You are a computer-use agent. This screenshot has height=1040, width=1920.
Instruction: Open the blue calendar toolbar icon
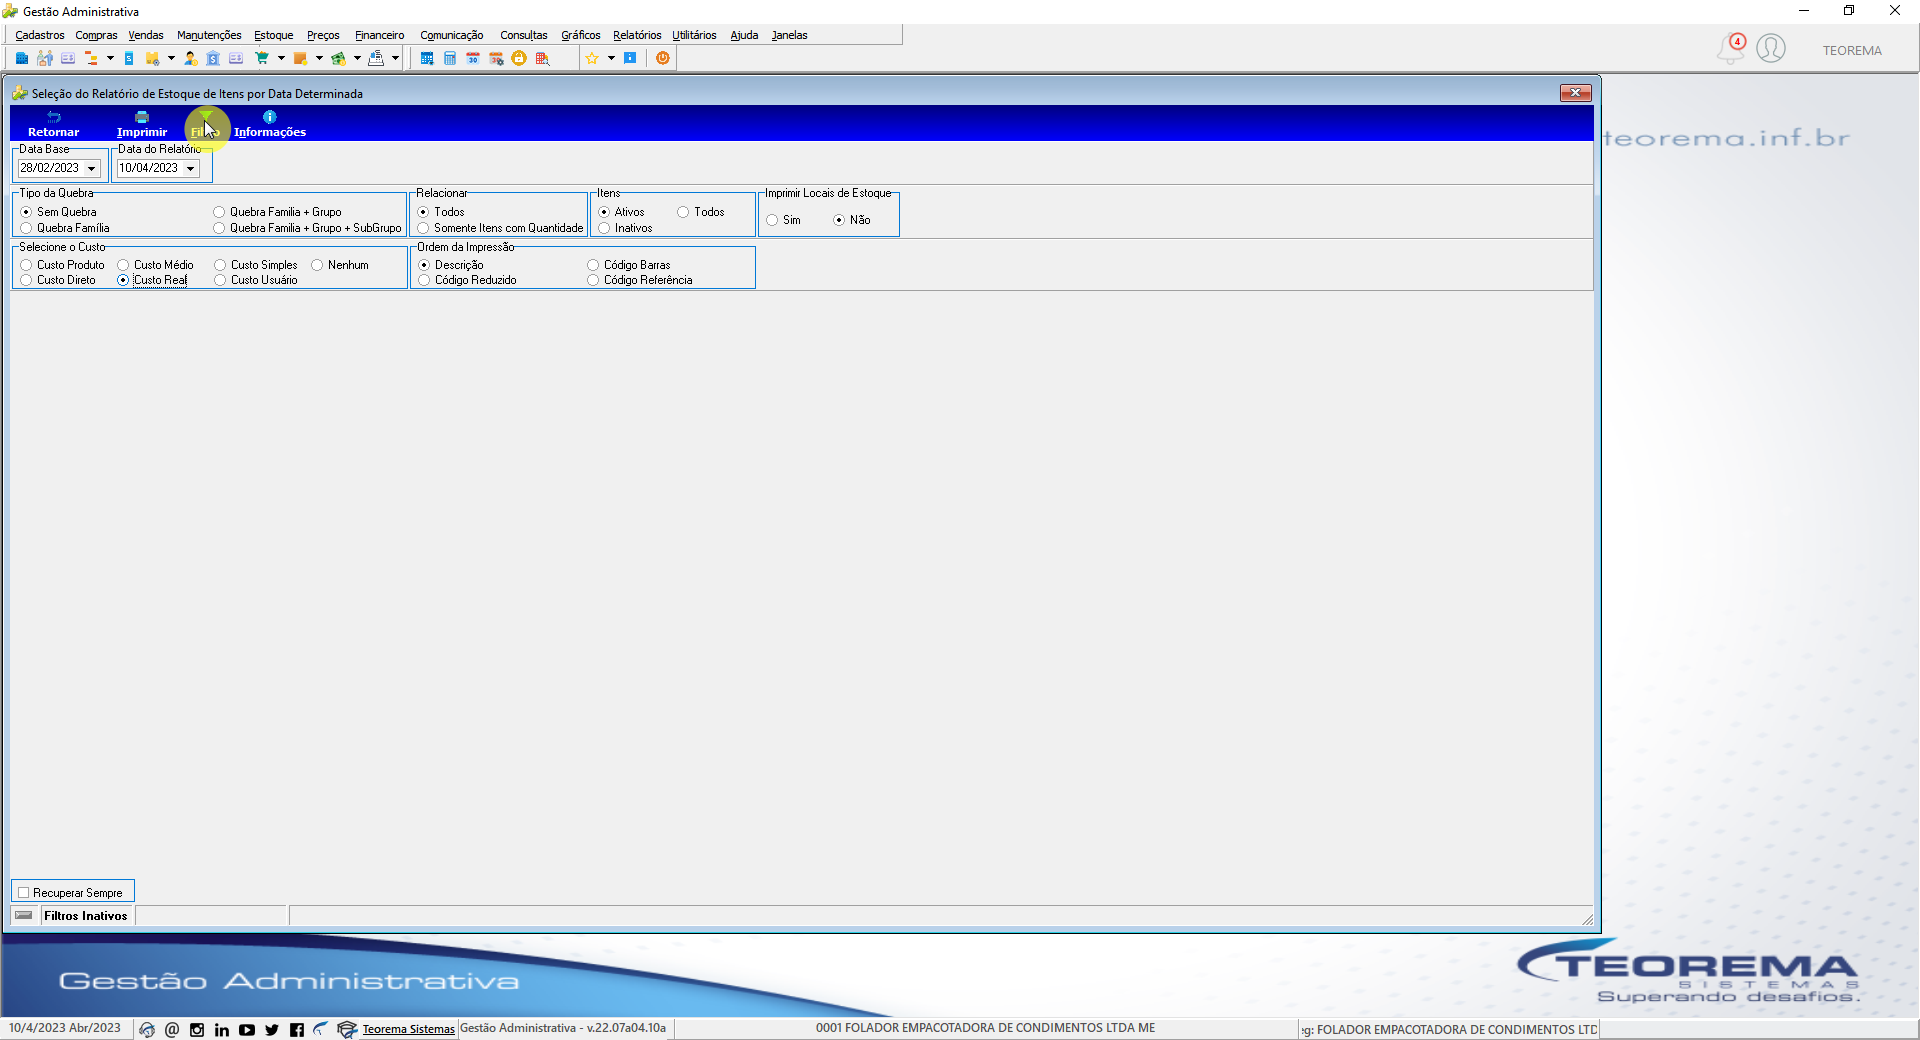[427, 58]
